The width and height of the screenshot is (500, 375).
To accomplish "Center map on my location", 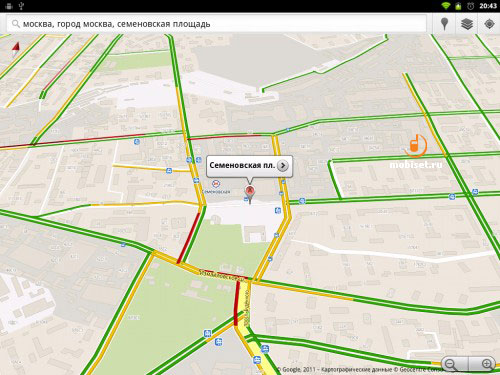I will (x=489, y=24).
